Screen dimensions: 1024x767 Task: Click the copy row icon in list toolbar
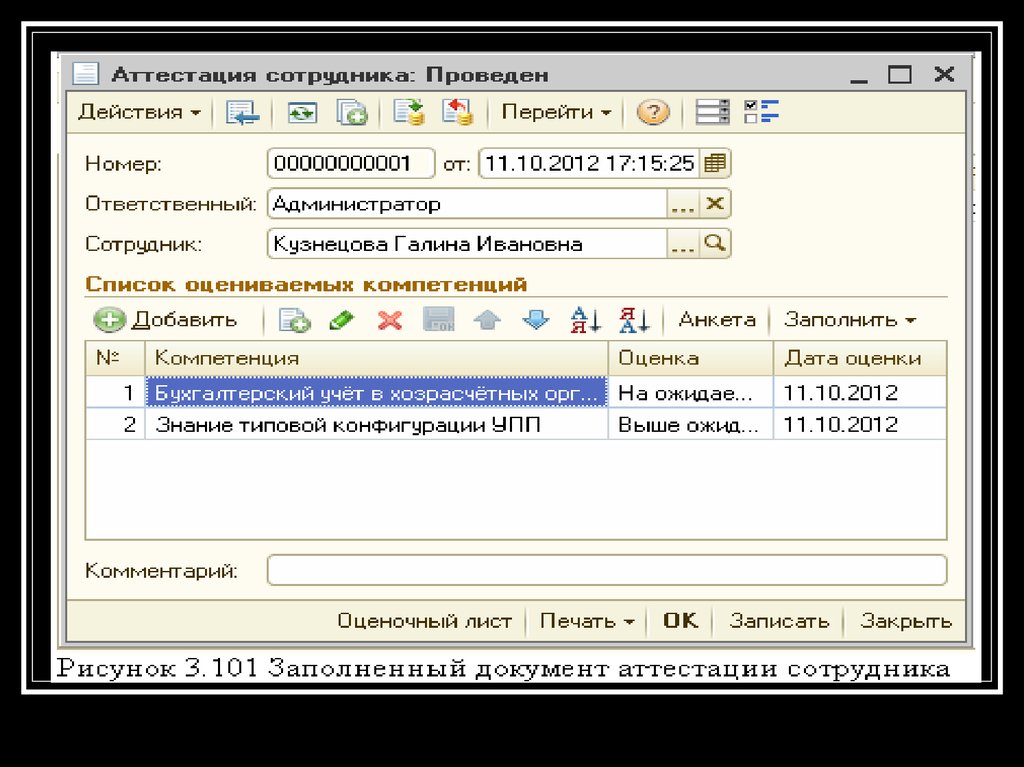[294, 320]
